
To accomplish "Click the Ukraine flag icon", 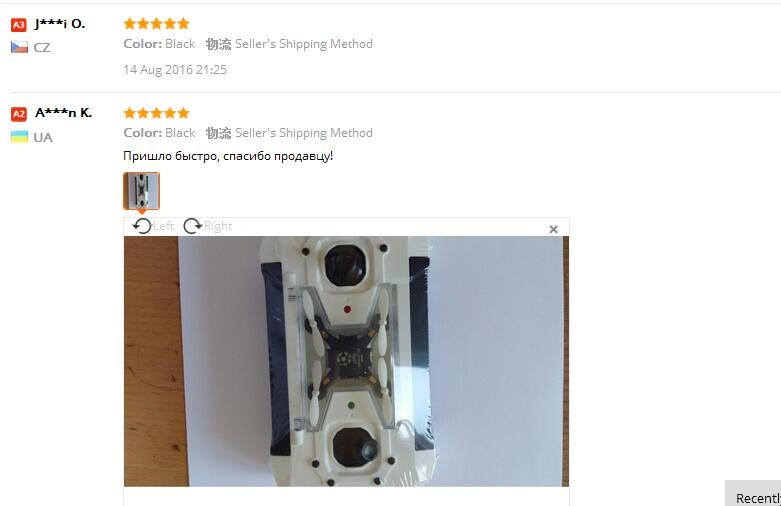I will tap(19, 137).
